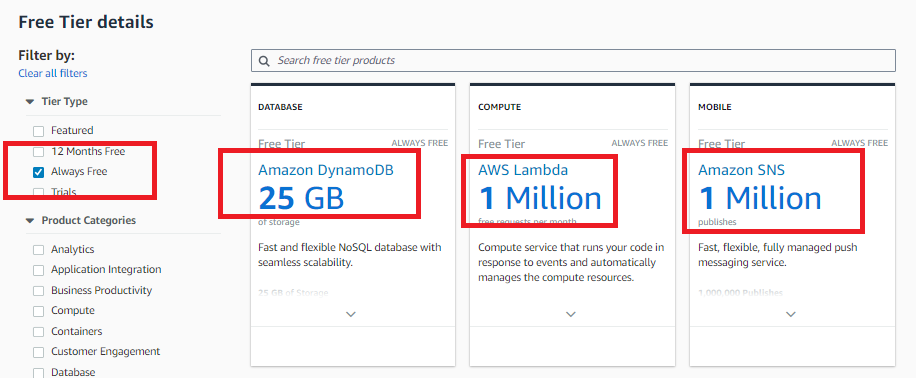Collapse the Tier Type section
Screen dimensions: 916x378
[30, 102]
